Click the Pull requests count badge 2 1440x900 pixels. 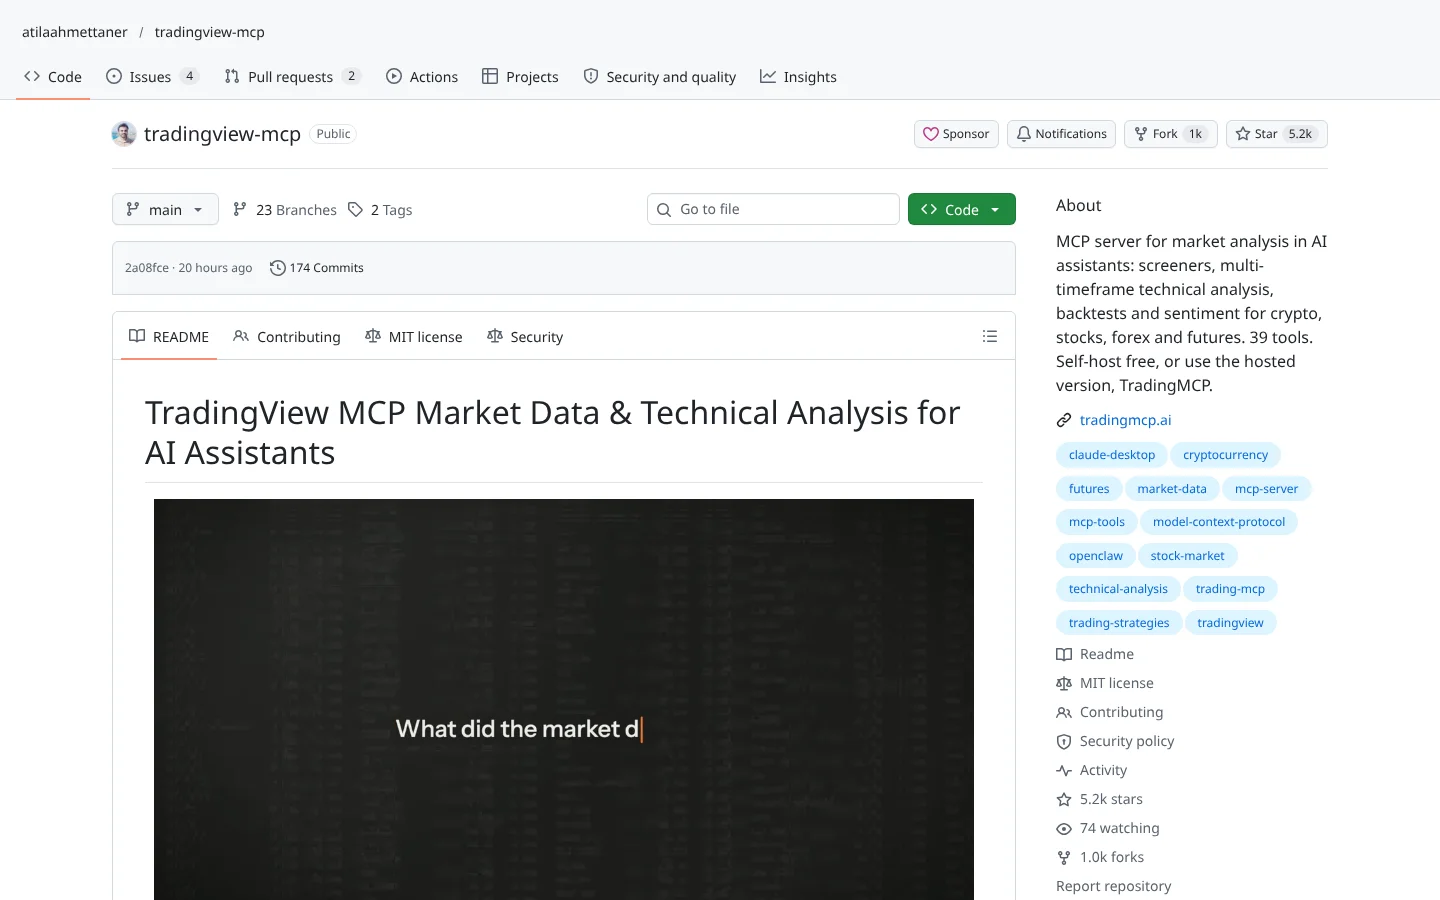point(351,76)
